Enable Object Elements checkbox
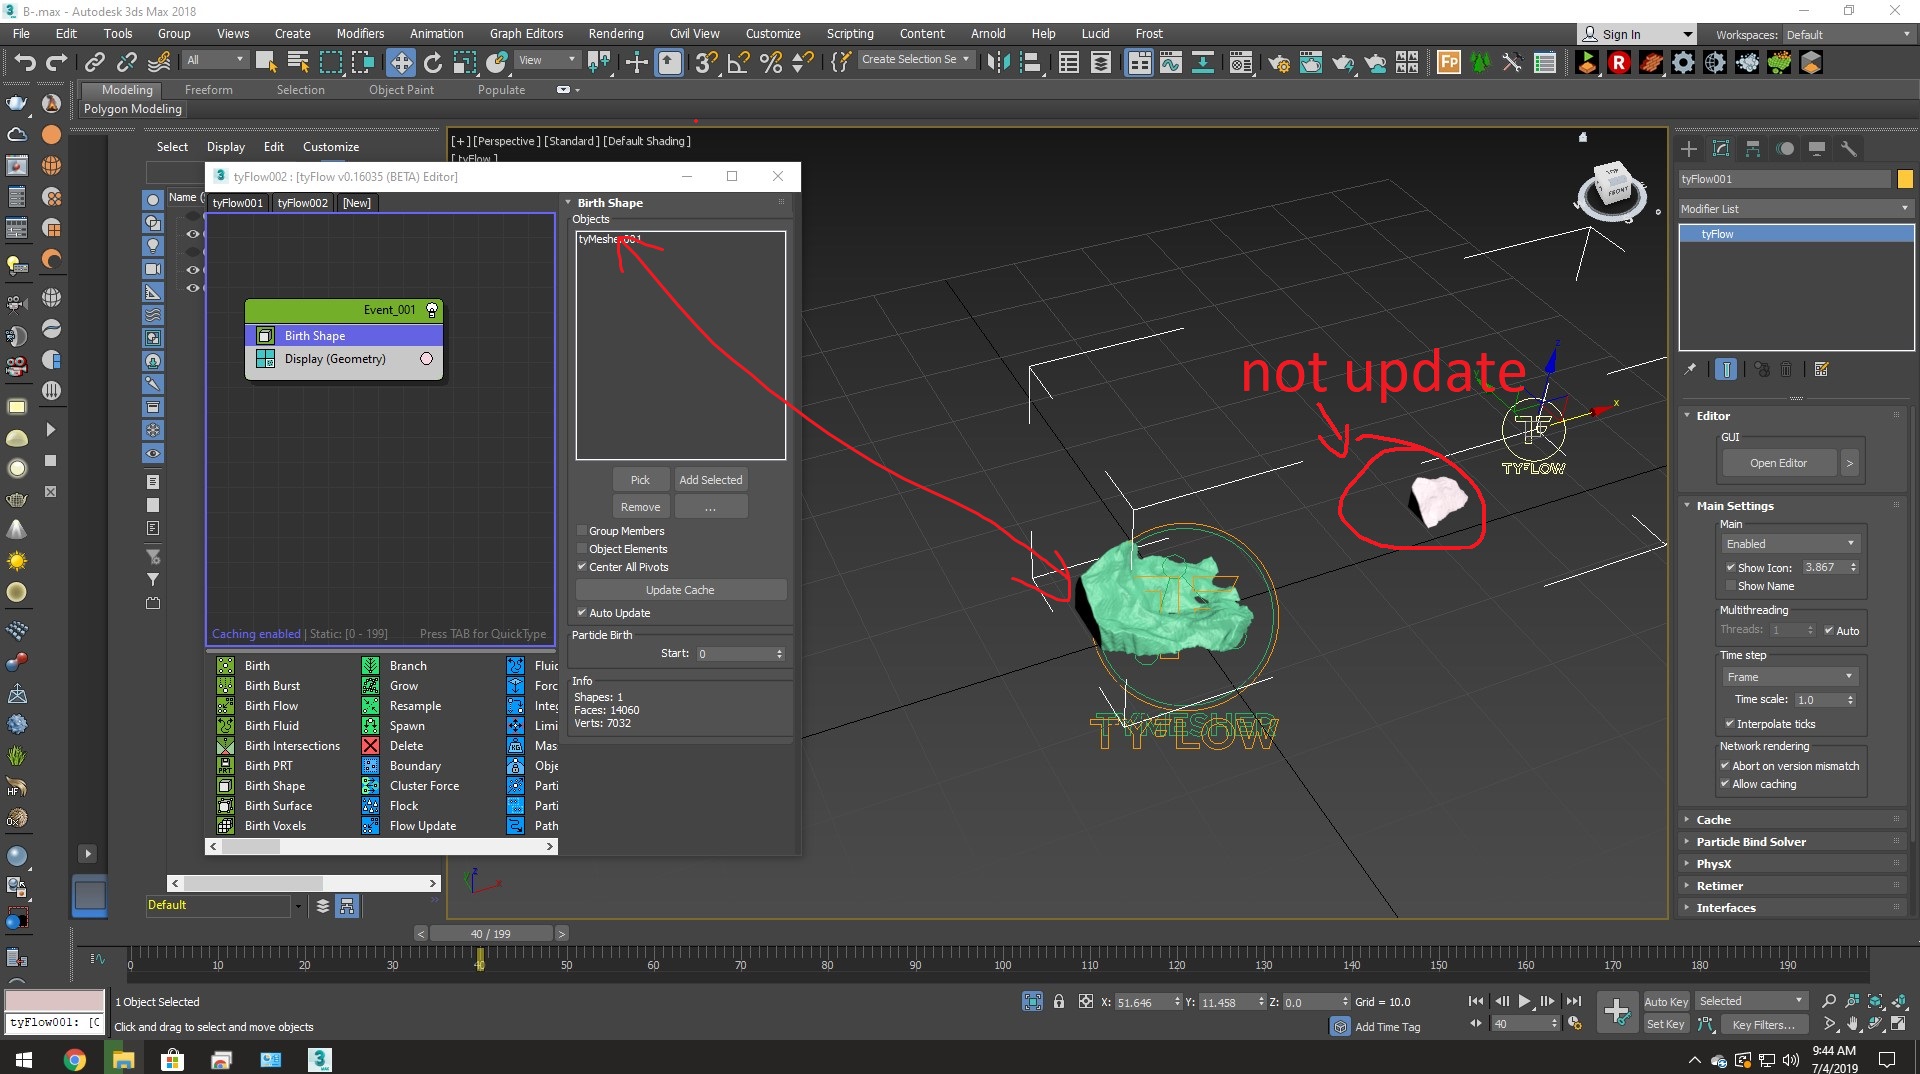1920x1074 pixels. pos(582,549)
